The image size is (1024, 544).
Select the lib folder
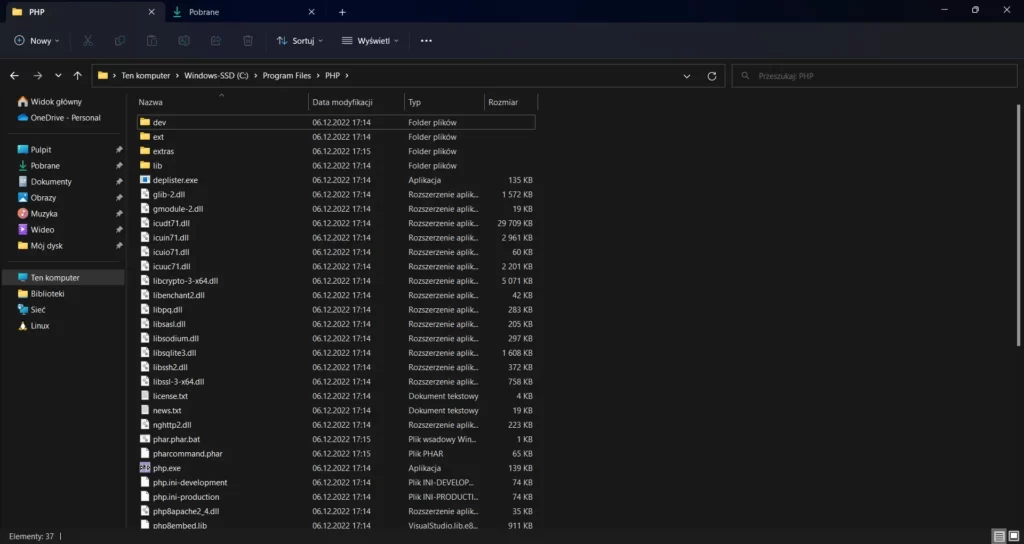[336, 166]
